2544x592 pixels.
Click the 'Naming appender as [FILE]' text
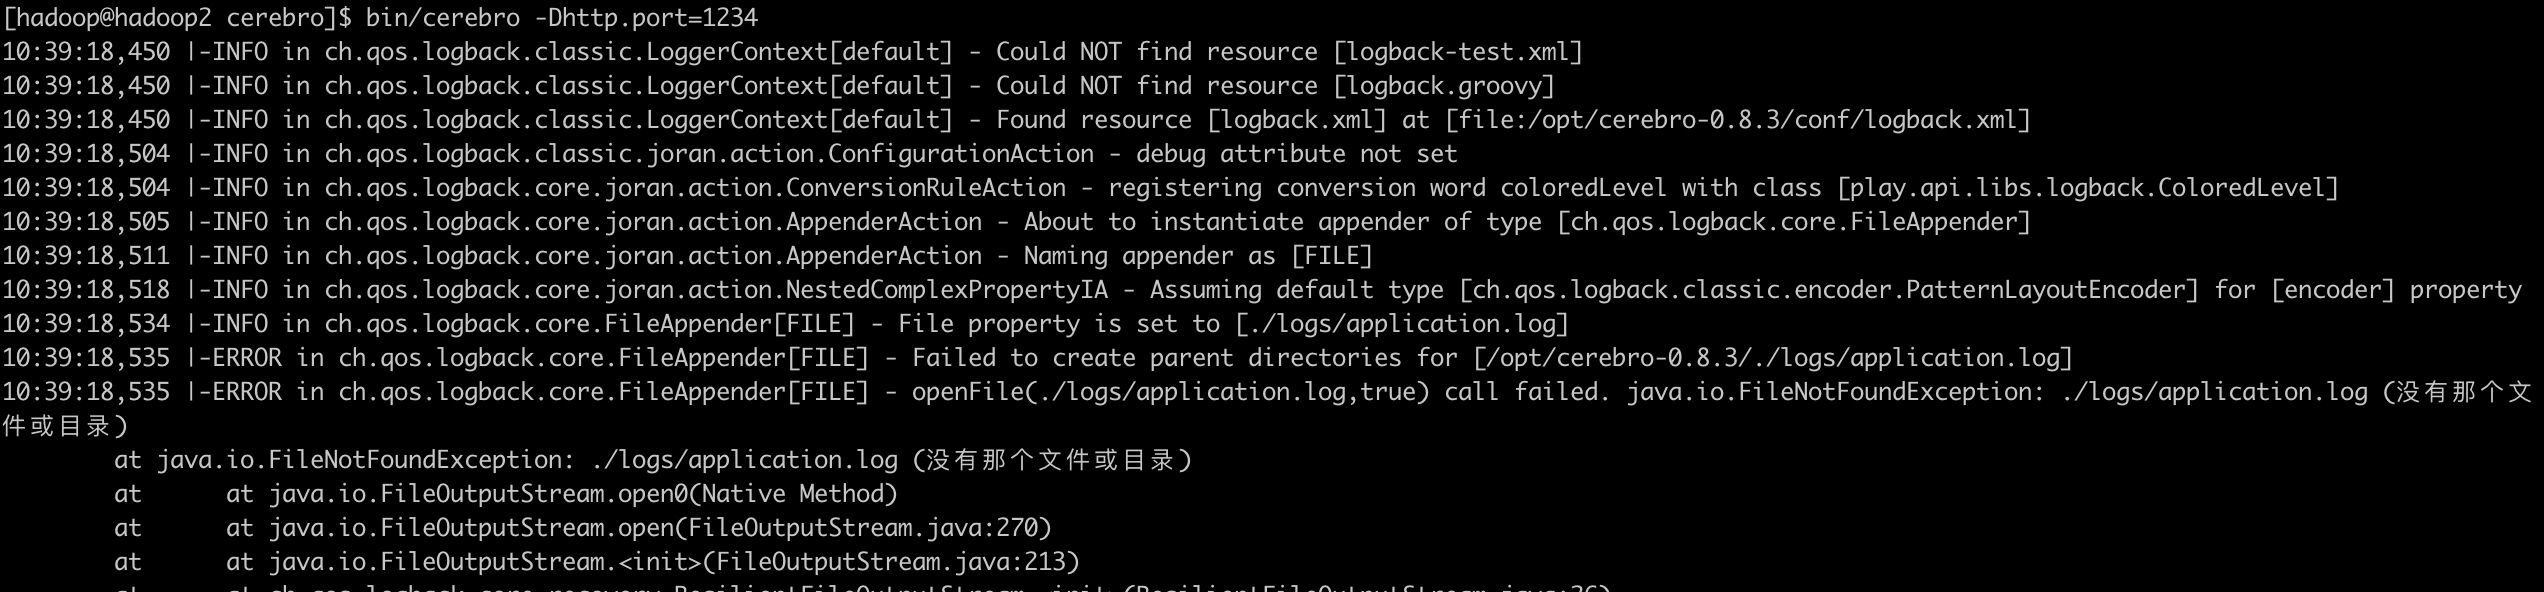point(1198,256)
